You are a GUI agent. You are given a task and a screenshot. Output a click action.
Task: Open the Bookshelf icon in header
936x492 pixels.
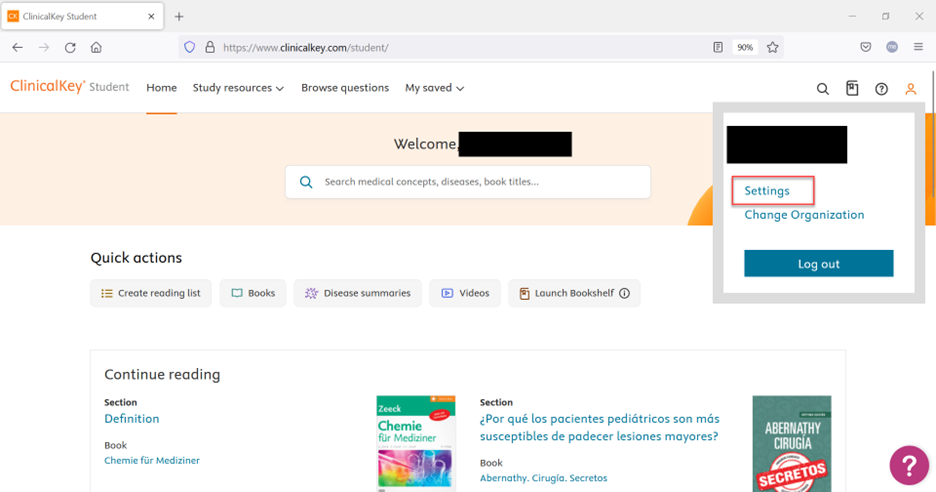coord(852,89)
